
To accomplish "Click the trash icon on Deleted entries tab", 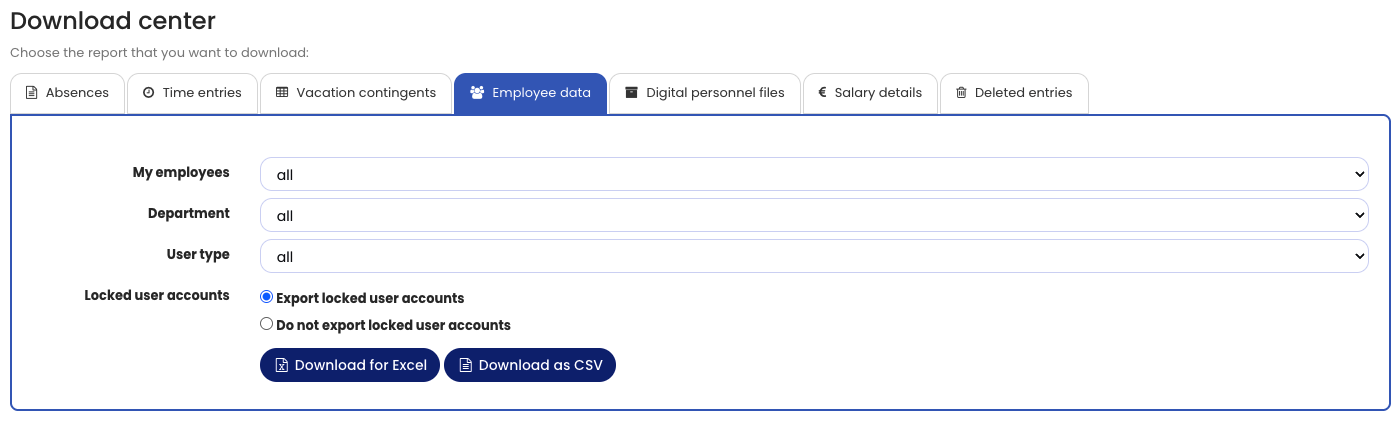I will (961, 93).
